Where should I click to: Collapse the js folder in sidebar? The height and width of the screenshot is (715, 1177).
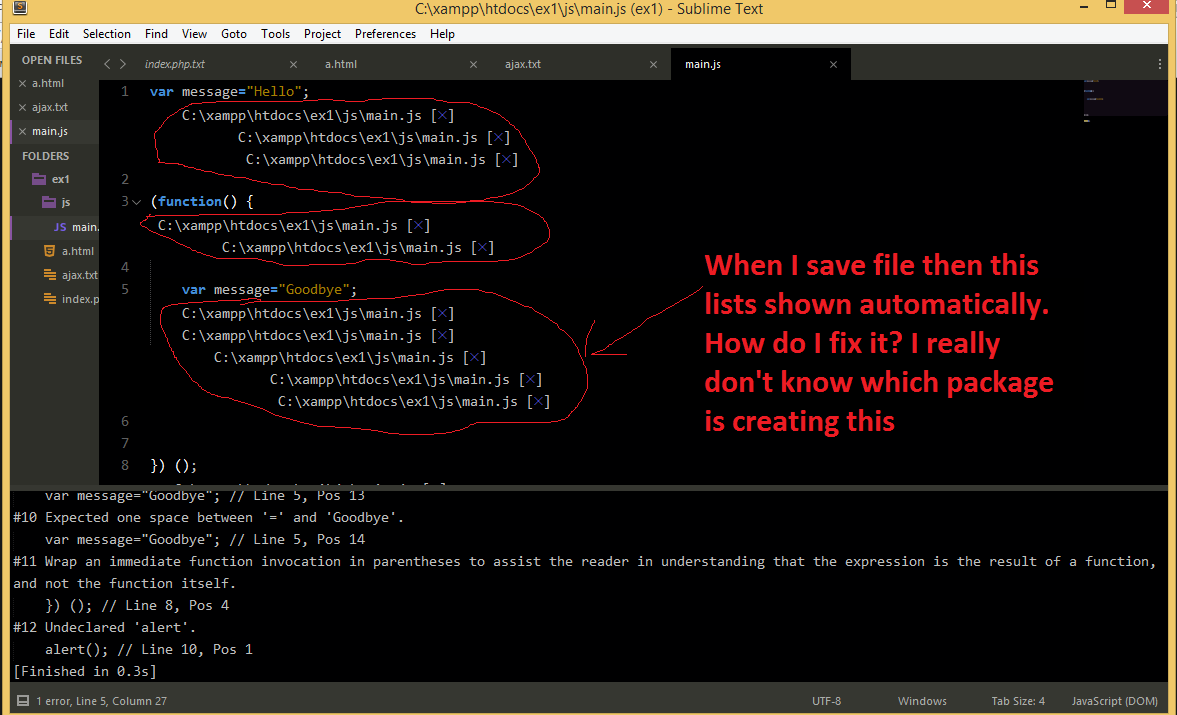coord(51,203)
